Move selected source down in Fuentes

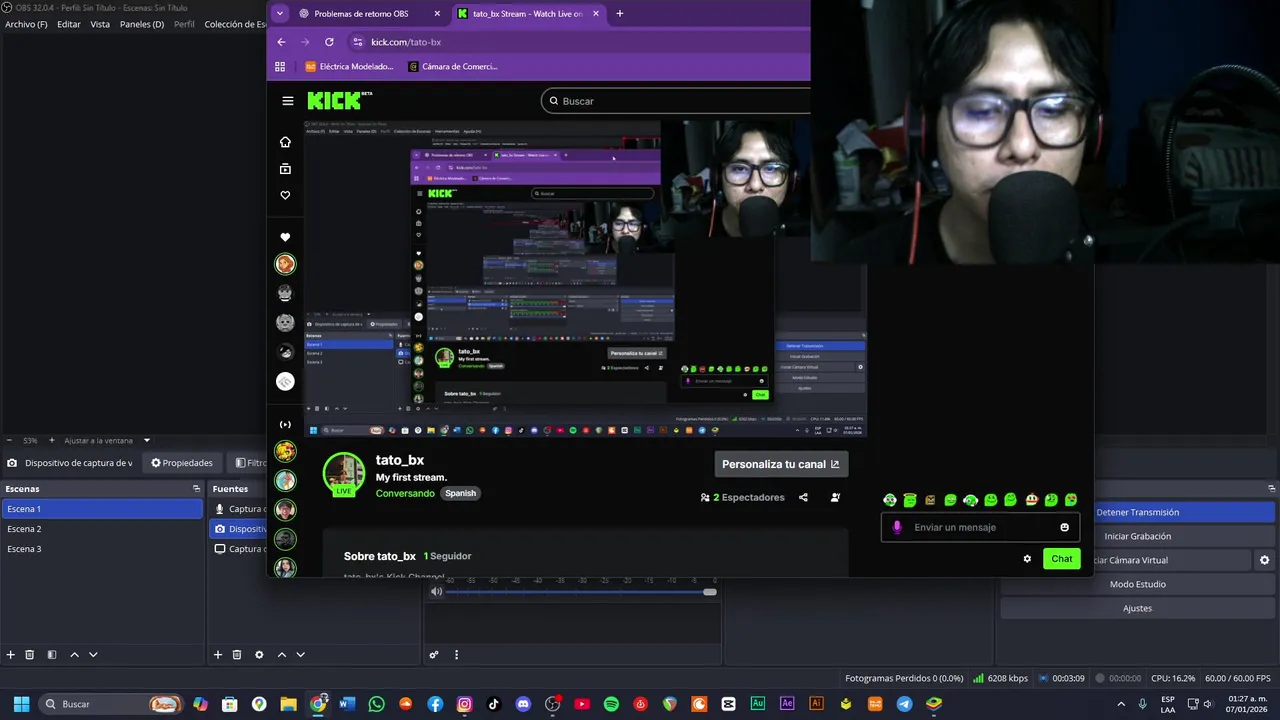click(300, 655)
